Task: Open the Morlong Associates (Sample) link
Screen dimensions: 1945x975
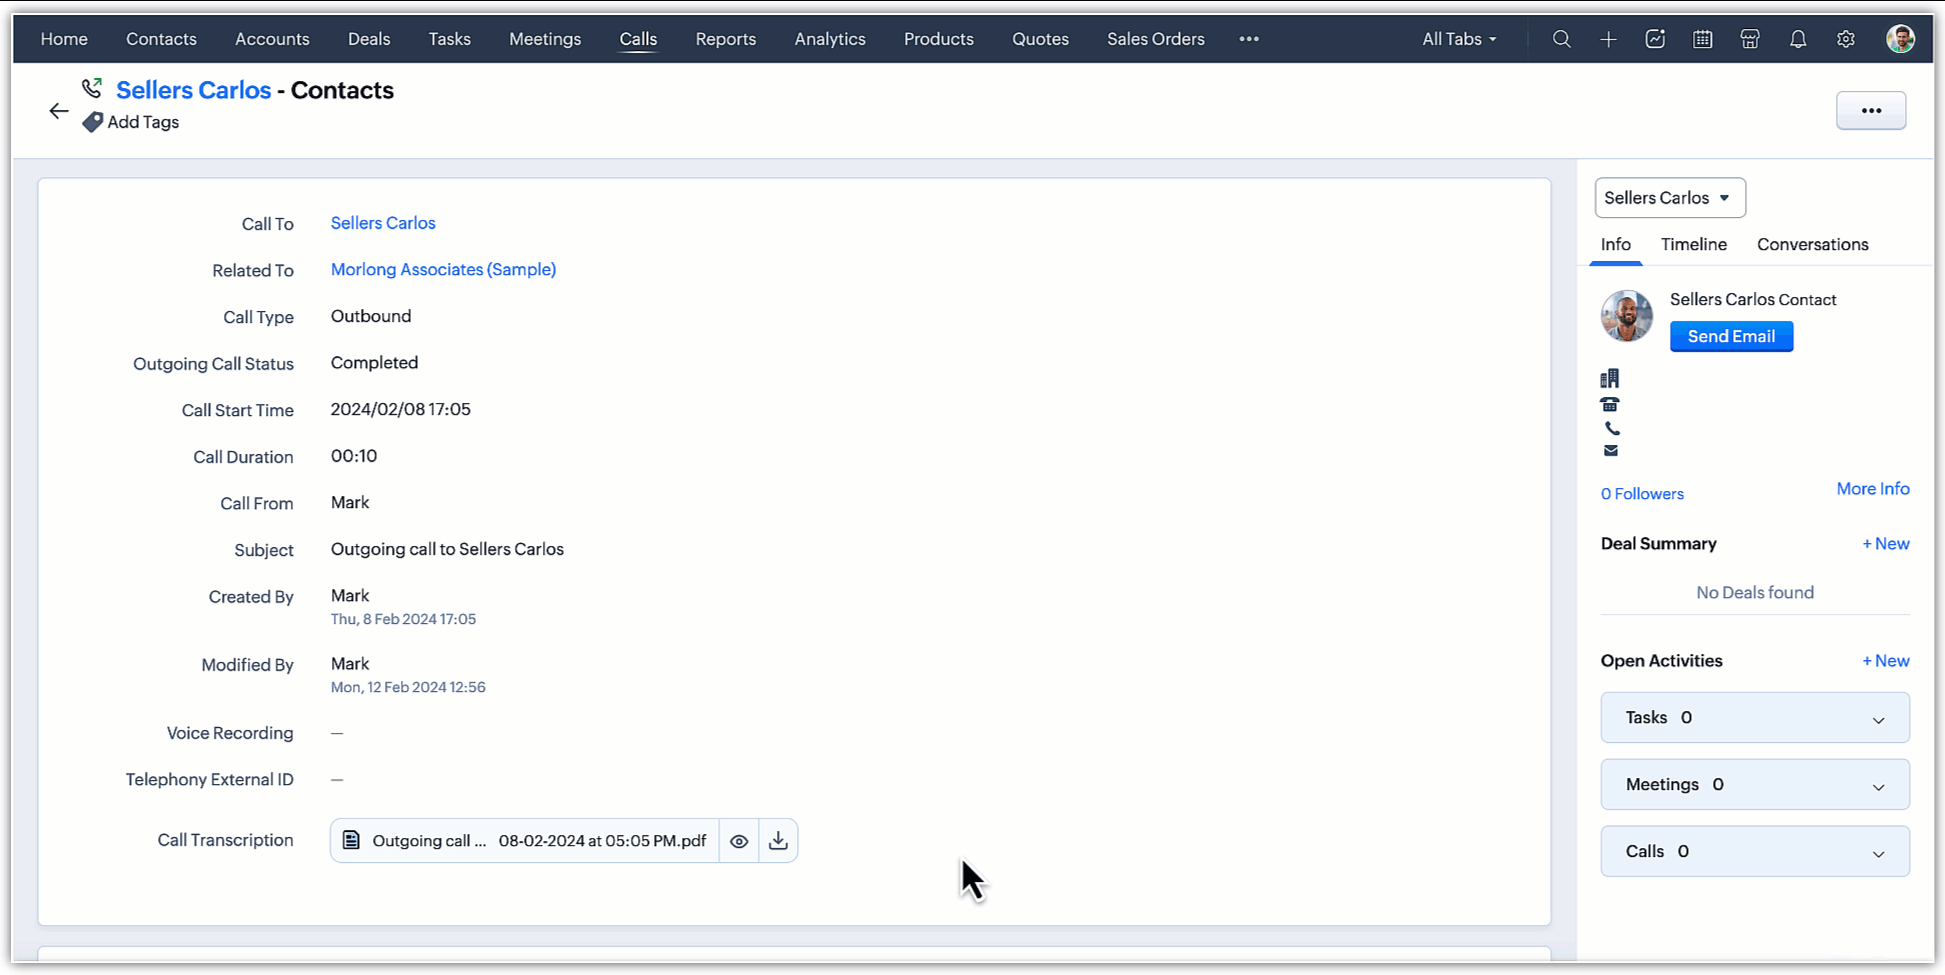Action: (x=443, y=270)
